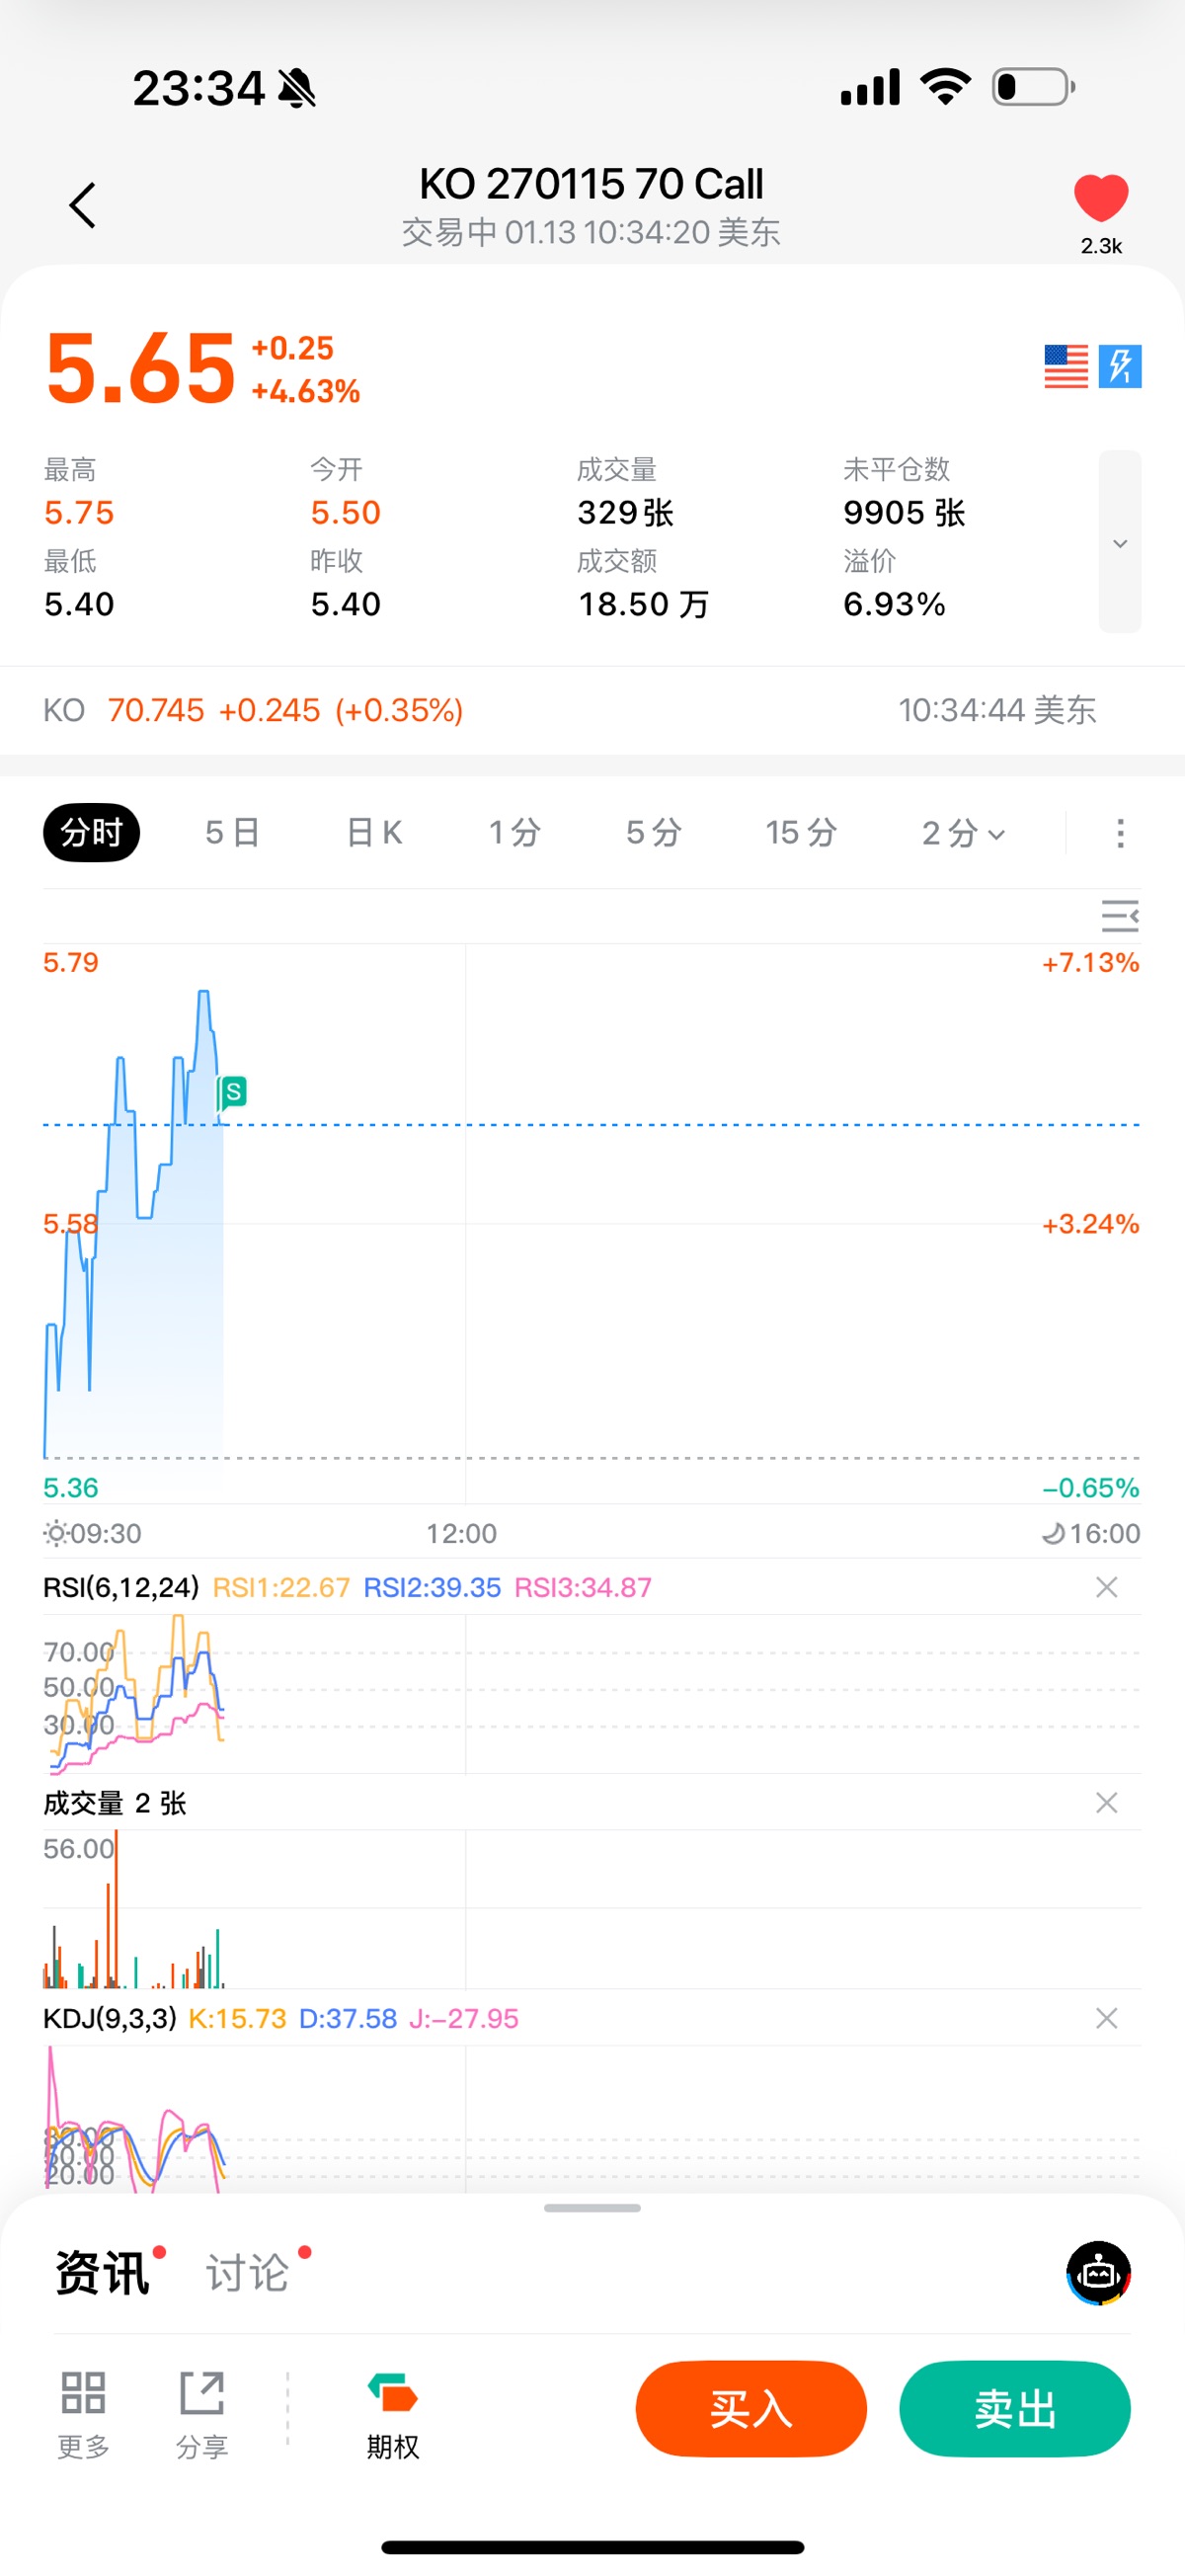Remove the KDJ indicator panel
1185x2576 pixels.
[x=1106, y=2018]
